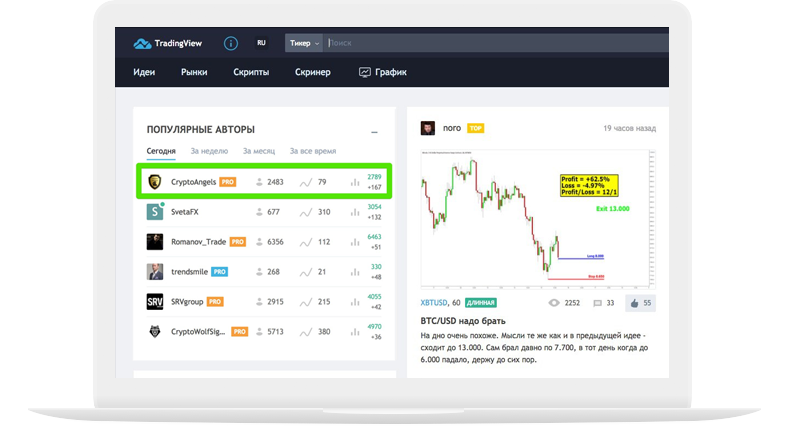Click CryptoAngels followers icon

click(259, 182)
